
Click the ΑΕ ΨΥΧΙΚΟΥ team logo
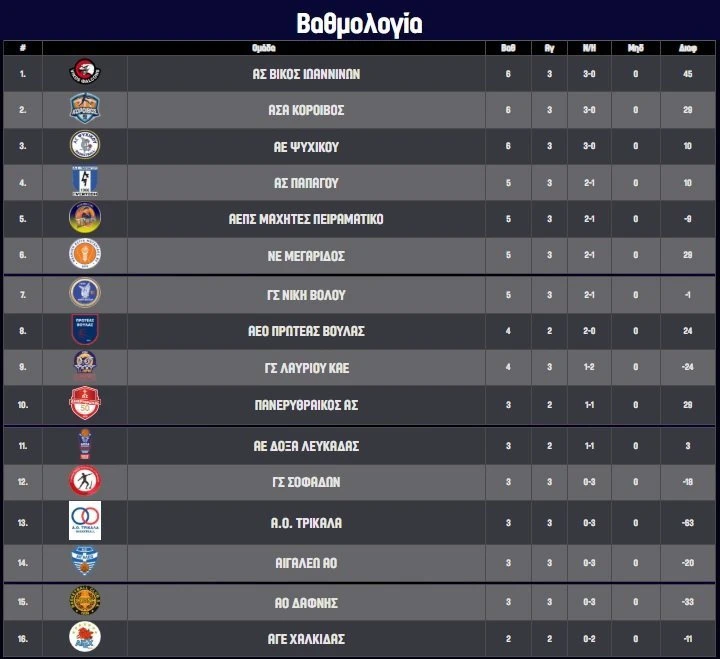click(x=85, y=146)
